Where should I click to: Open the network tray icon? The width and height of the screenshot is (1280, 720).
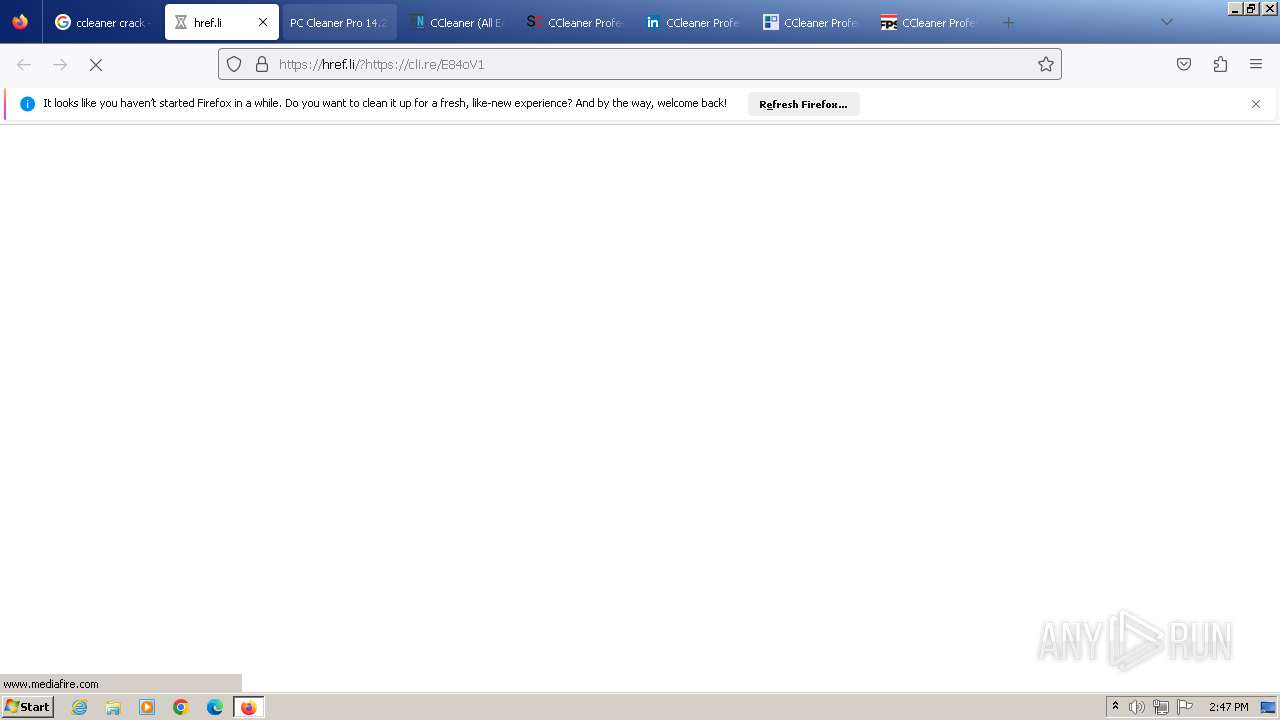pyautogui.click(x=1161, y=707)
